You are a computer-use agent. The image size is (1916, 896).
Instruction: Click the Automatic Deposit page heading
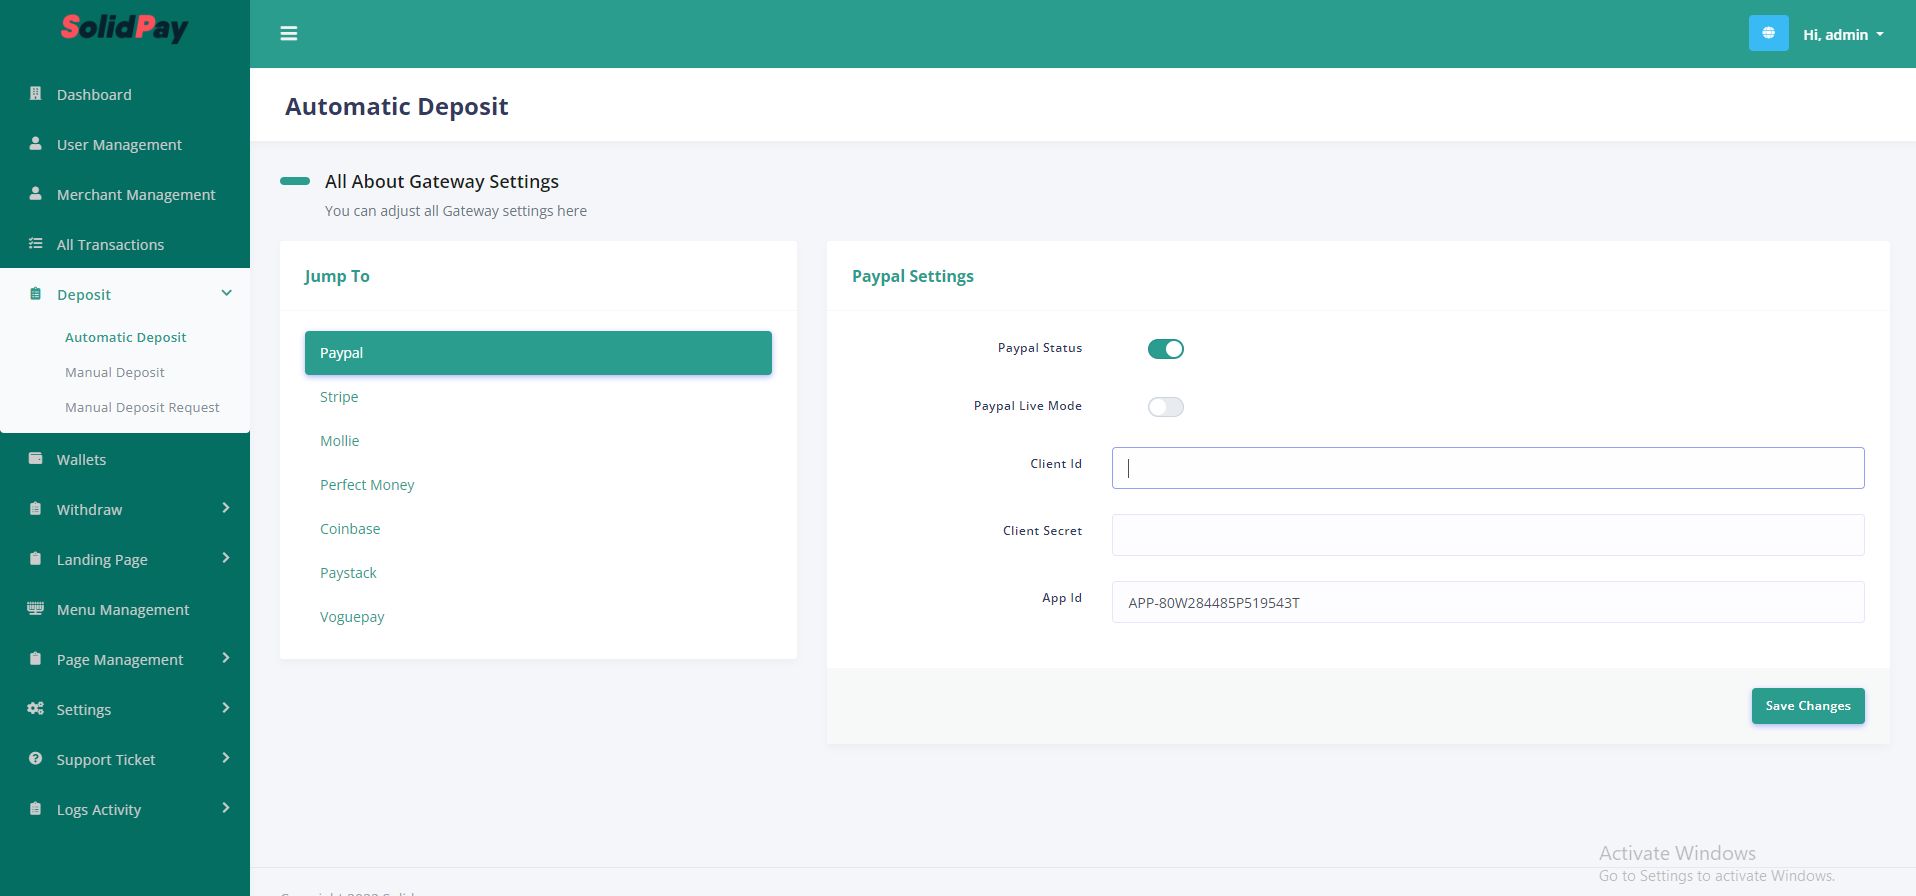click(x=397, y=107)
